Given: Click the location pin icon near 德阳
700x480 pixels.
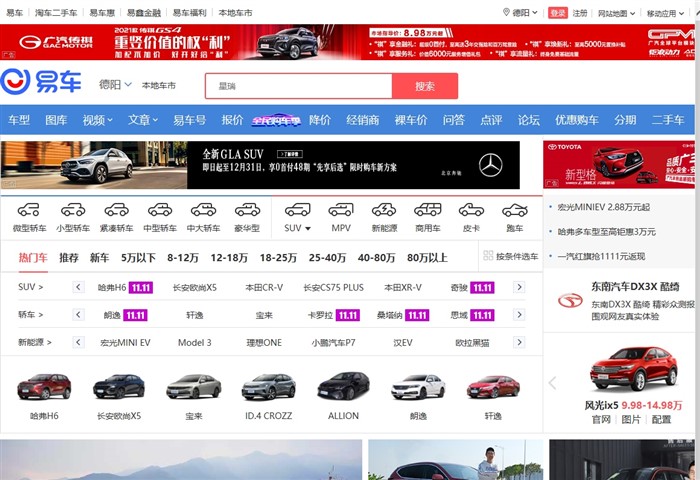Looking at the screenshot, I should [506, 12].
